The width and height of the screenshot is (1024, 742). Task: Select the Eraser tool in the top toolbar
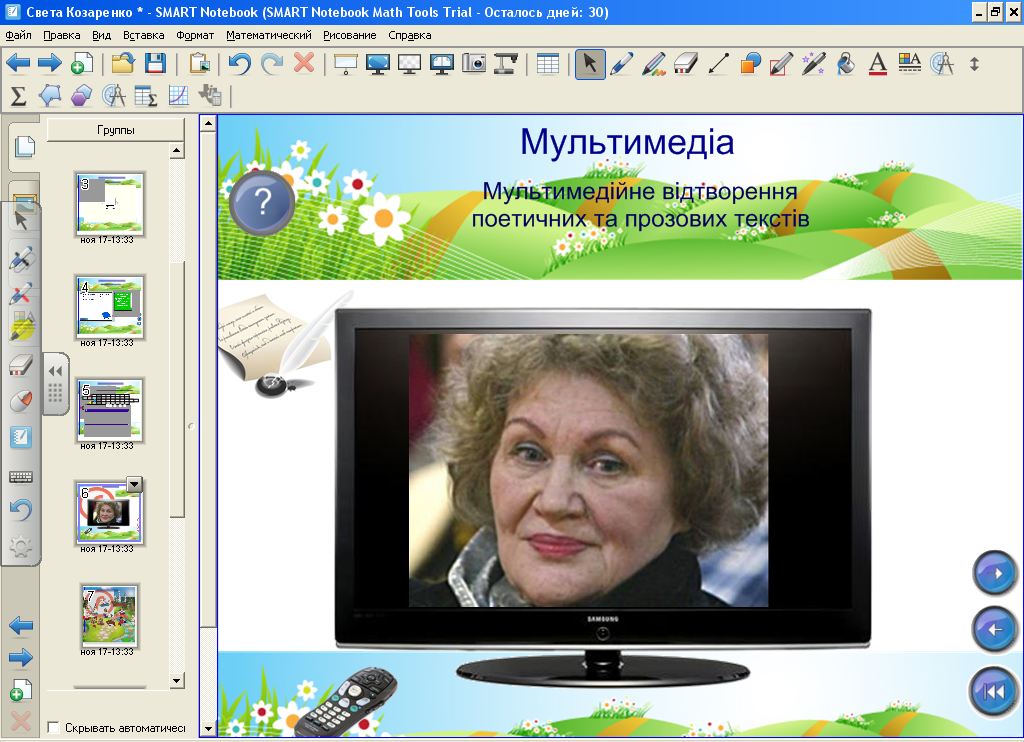click(x=686, y=64)
